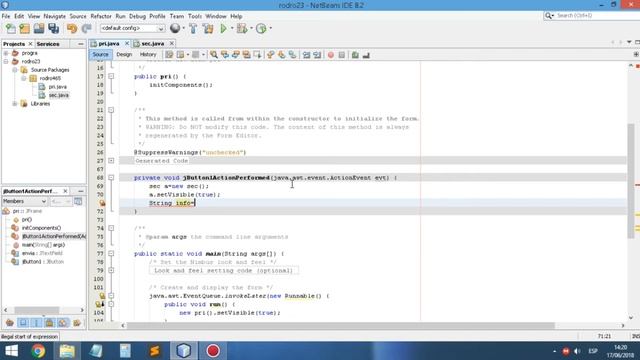The height and width of the screenshot is (360, 640).
Task: Toggle Bookmark icon in editor toolbar
Action: point(293,55)
